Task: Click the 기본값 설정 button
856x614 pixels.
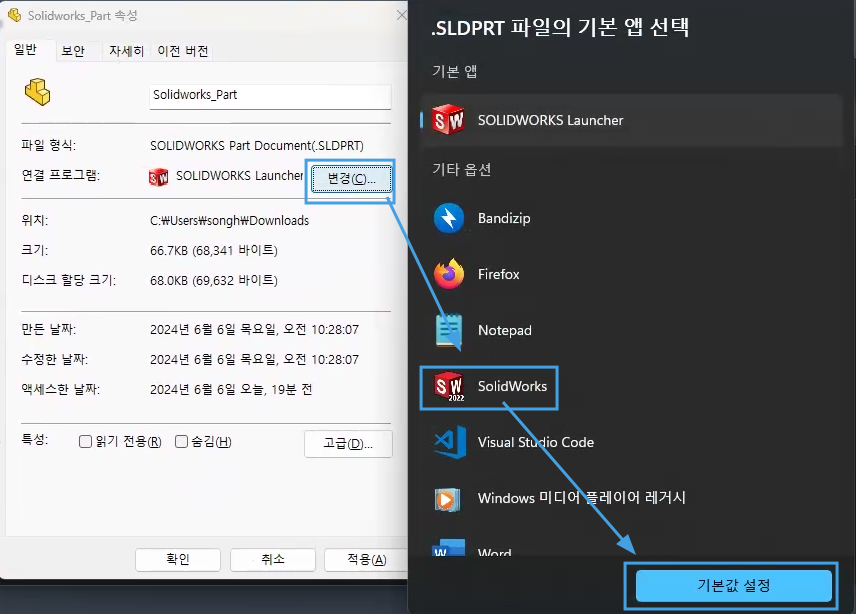Action: pos(734,586)
